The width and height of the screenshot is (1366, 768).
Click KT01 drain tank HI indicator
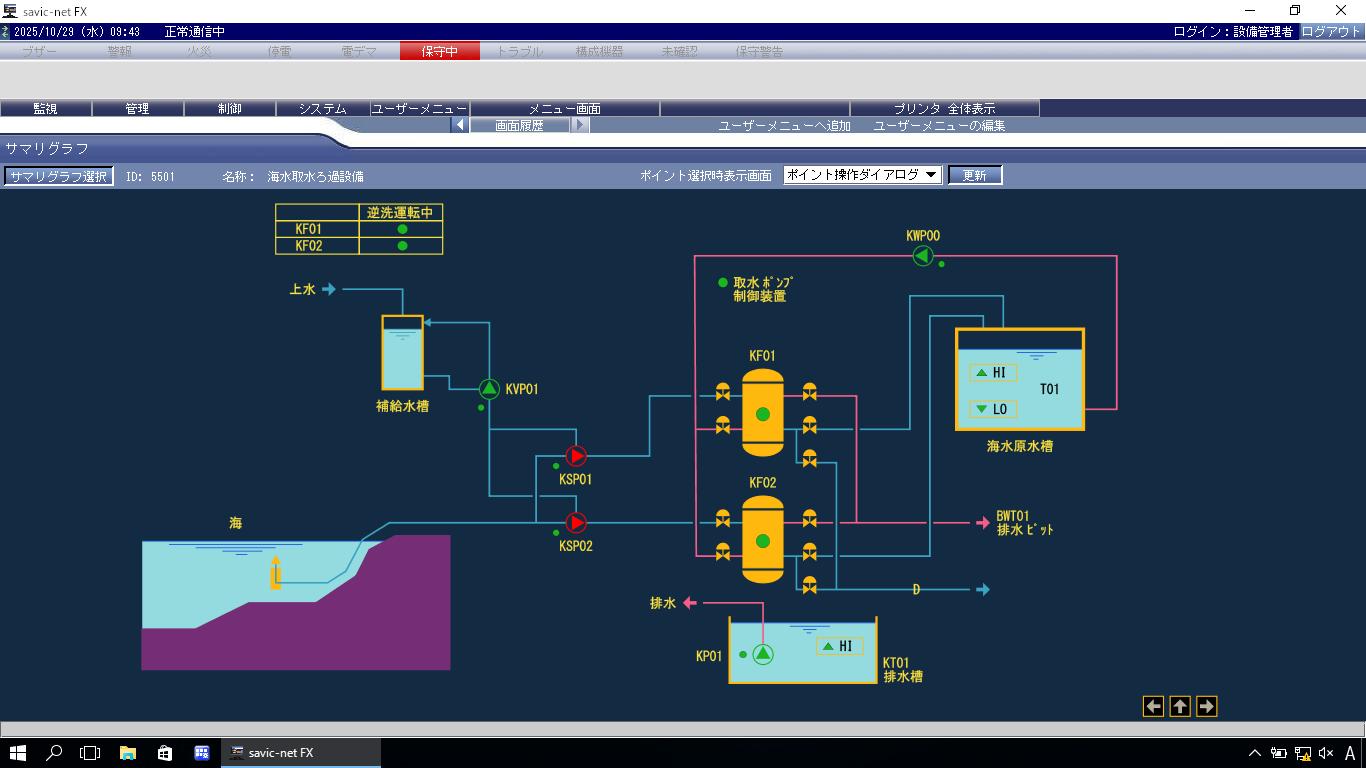pos(838,647)
